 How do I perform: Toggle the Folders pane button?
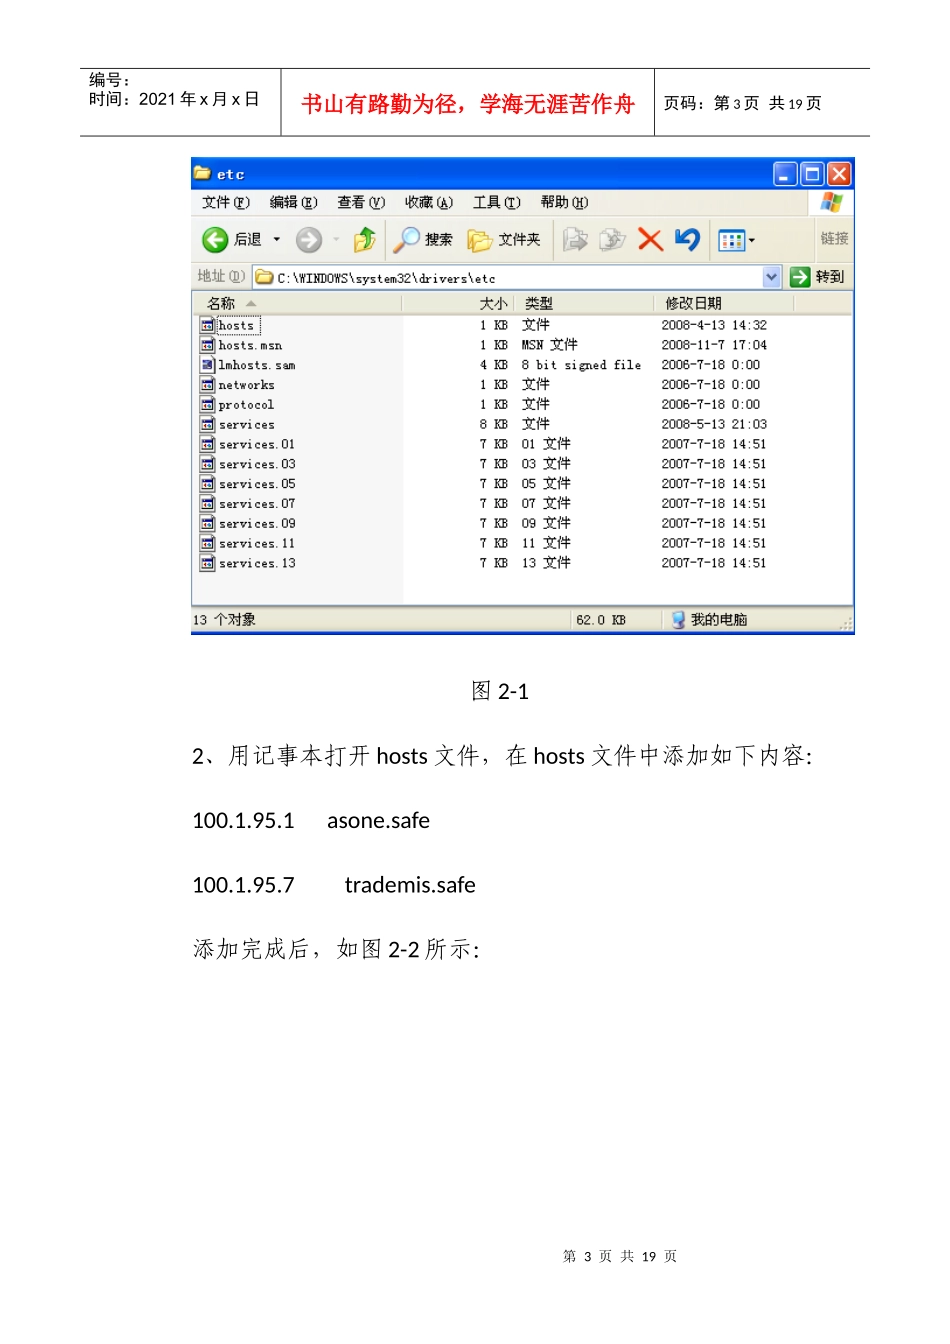coord(504,240)
